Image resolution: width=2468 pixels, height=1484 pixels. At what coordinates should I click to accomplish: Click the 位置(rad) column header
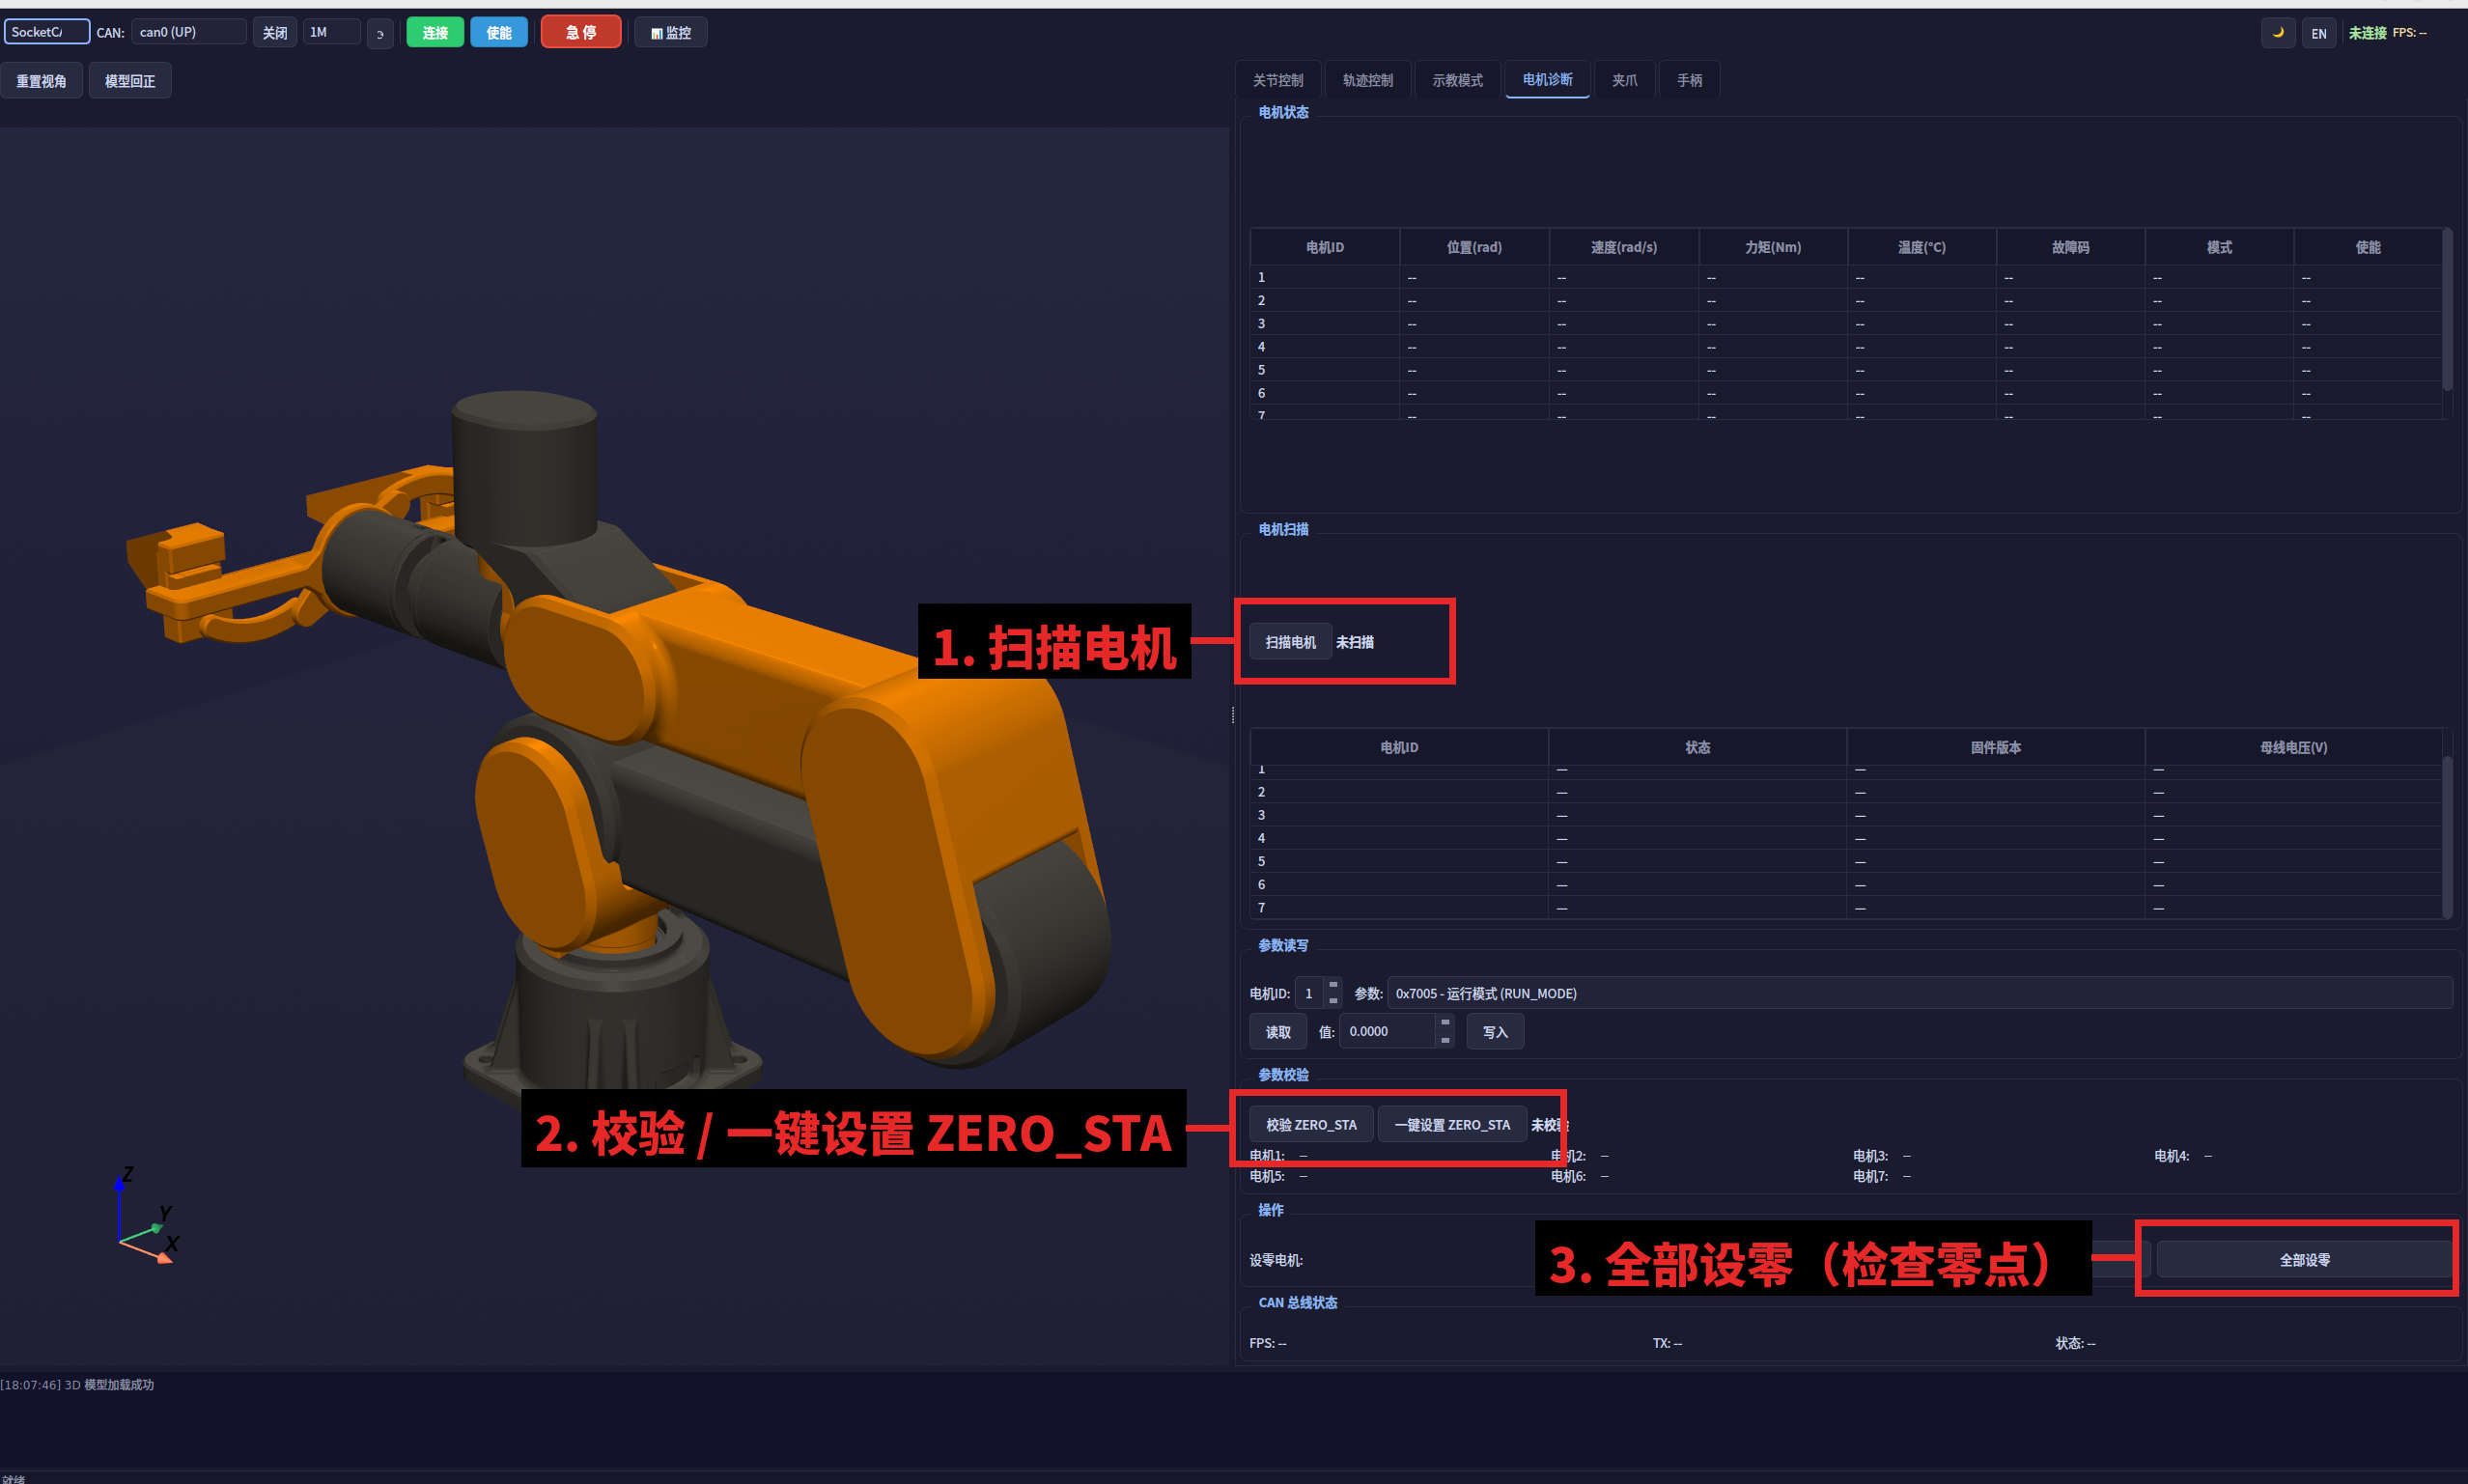(1475, 247)
